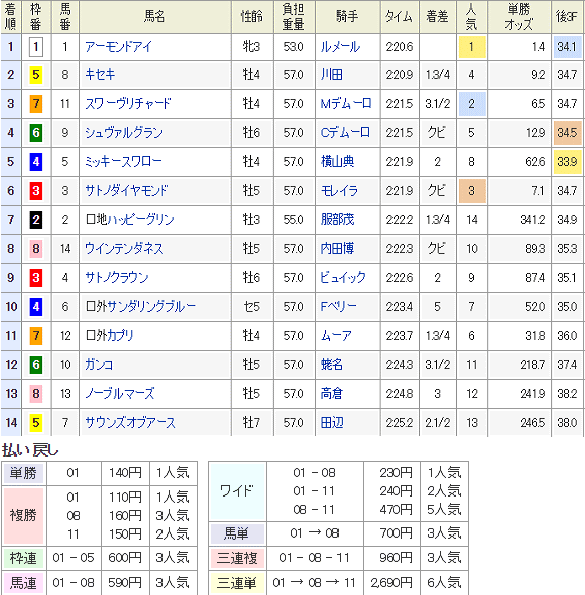
Task: Click the 三連複 payout label
Action: tap(237, 558)
